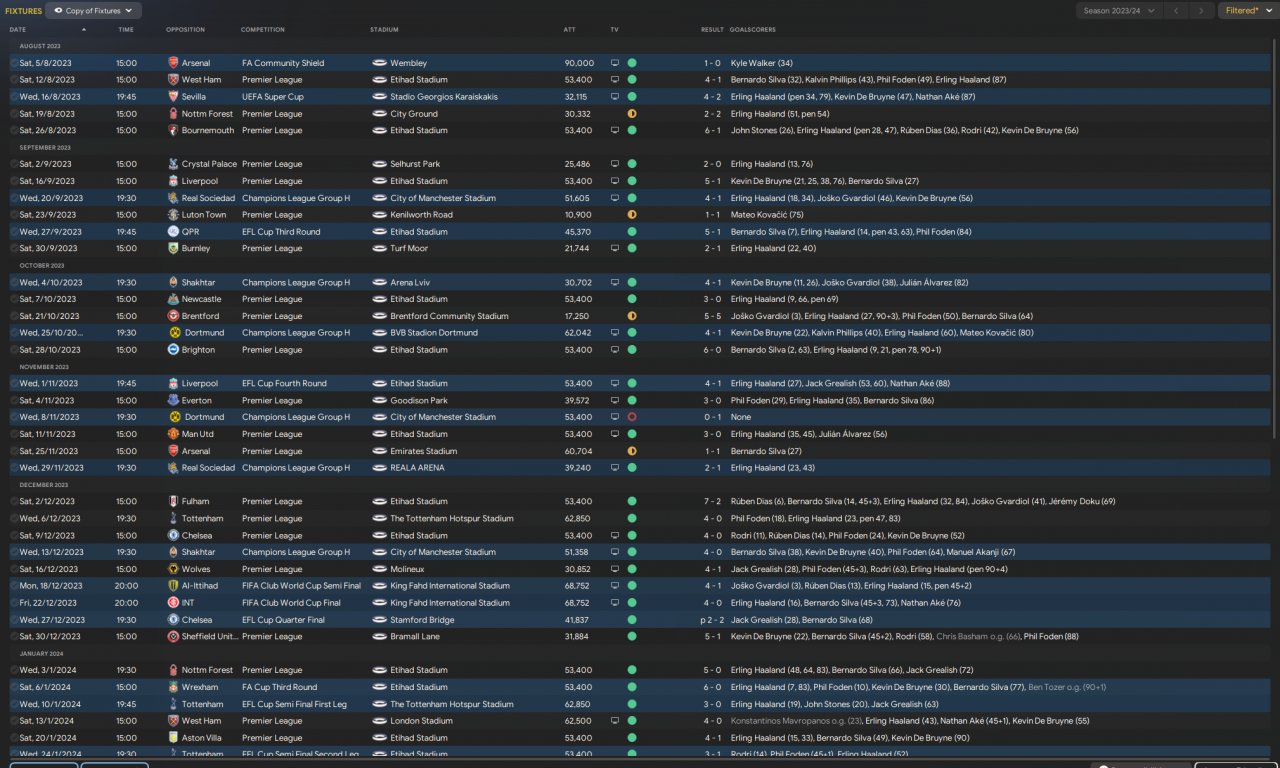Screen dimensions: 1280x768
Task: Click the 90,000 attendance figure
Action: 579,63
